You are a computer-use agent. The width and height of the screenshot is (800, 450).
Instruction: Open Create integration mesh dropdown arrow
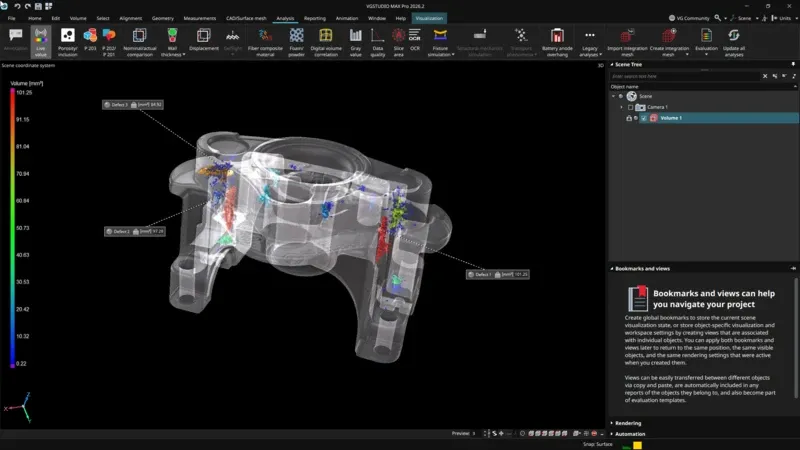coord(687,55)
